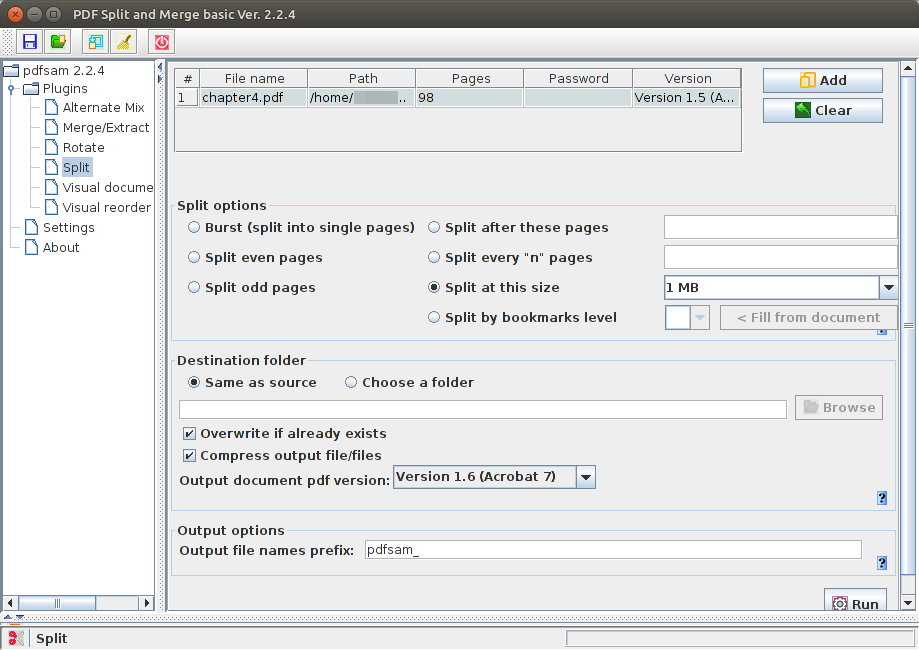919x650 pixels.
Task: Open help for Destination folder section
Action: tap(882, 498)
